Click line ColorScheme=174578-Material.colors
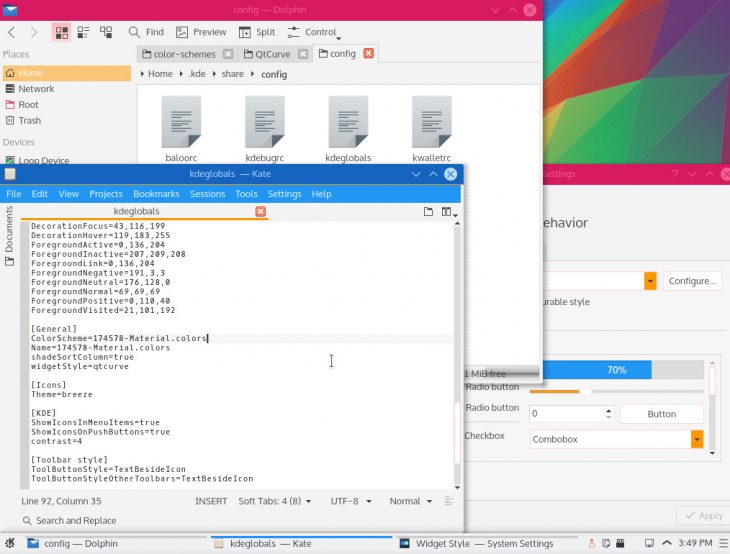This screenshot has width=730, height=554. tap(119, 338)
